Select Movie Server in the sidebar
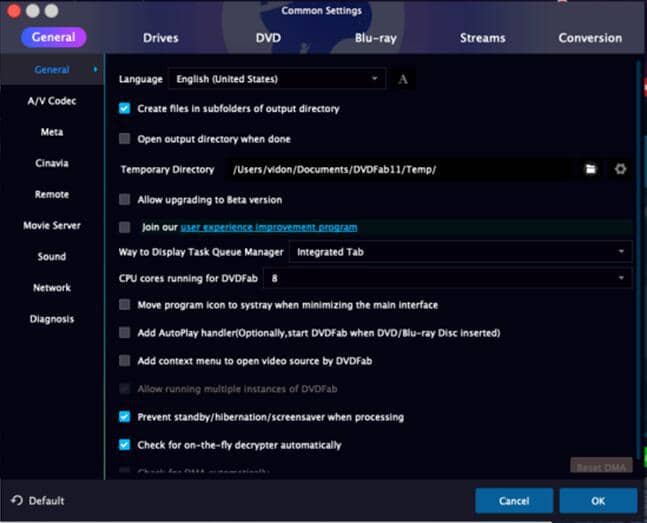The image size is (647, 523). 52,225
